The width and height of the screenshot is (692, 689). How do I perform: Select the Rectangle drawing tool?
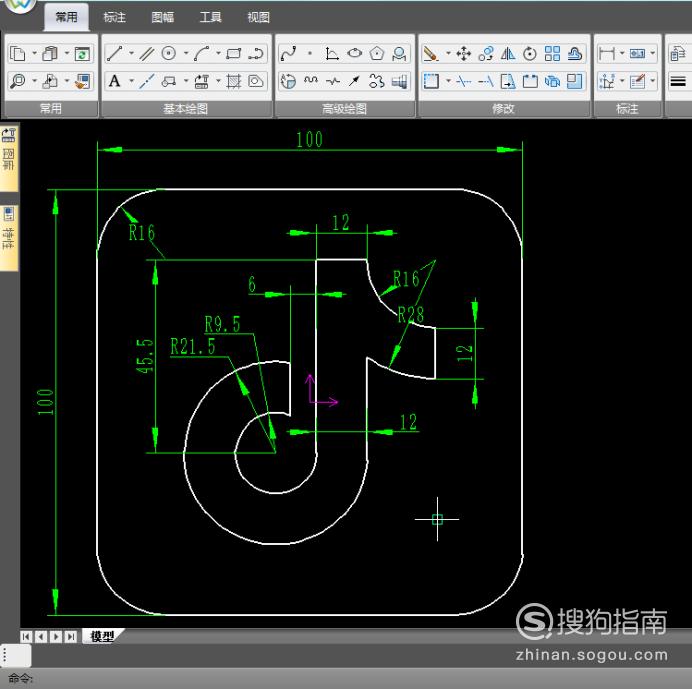point(233,54)
